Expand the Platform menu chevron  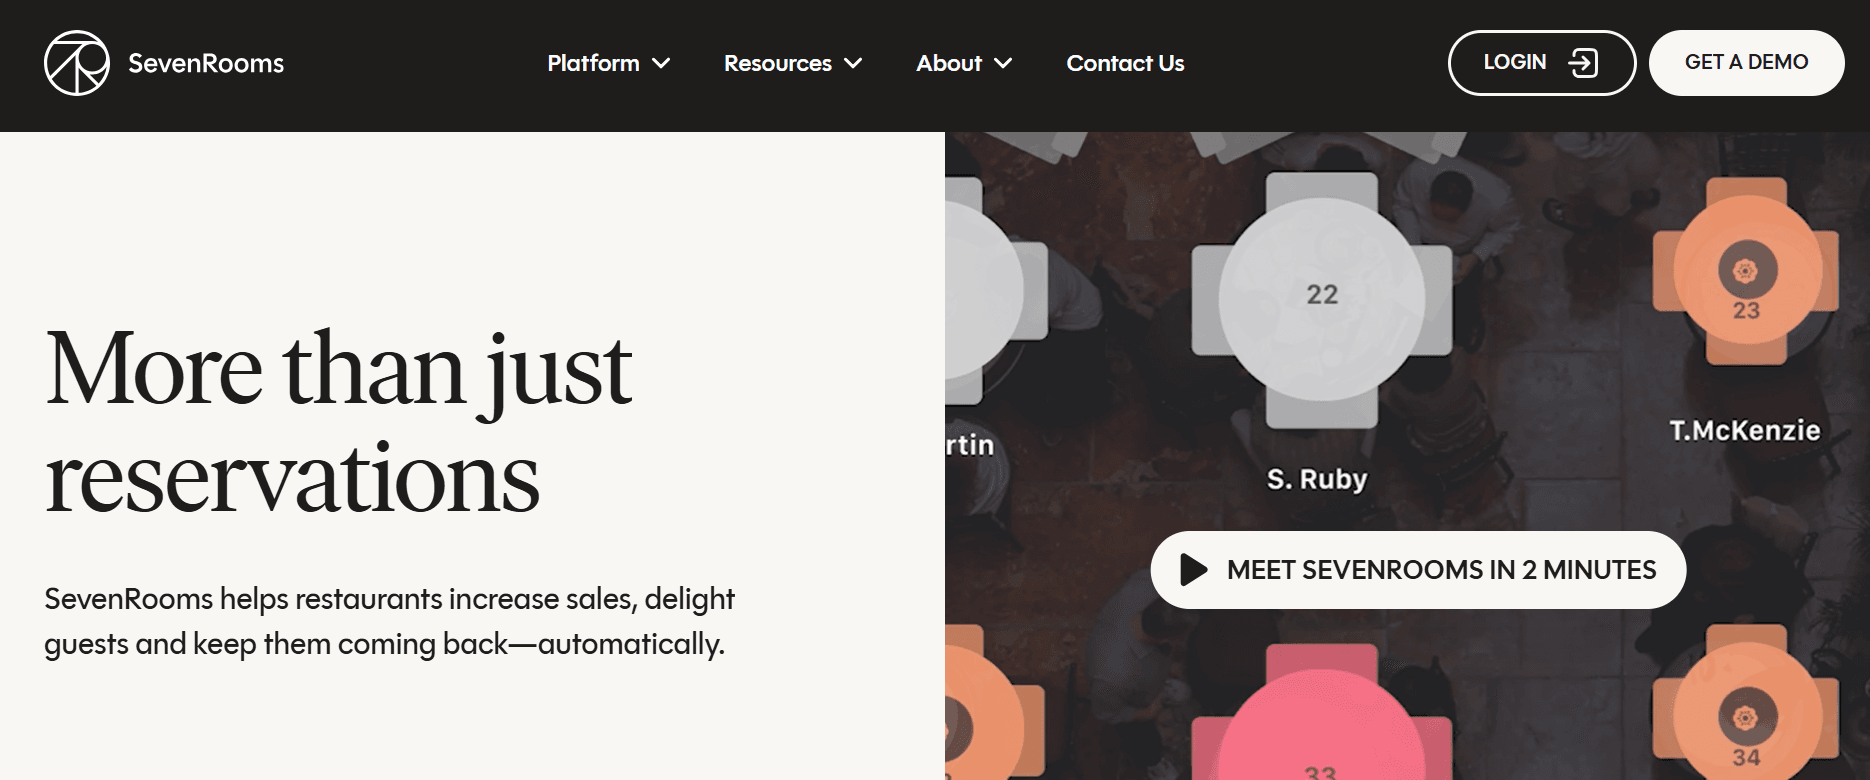661,64
